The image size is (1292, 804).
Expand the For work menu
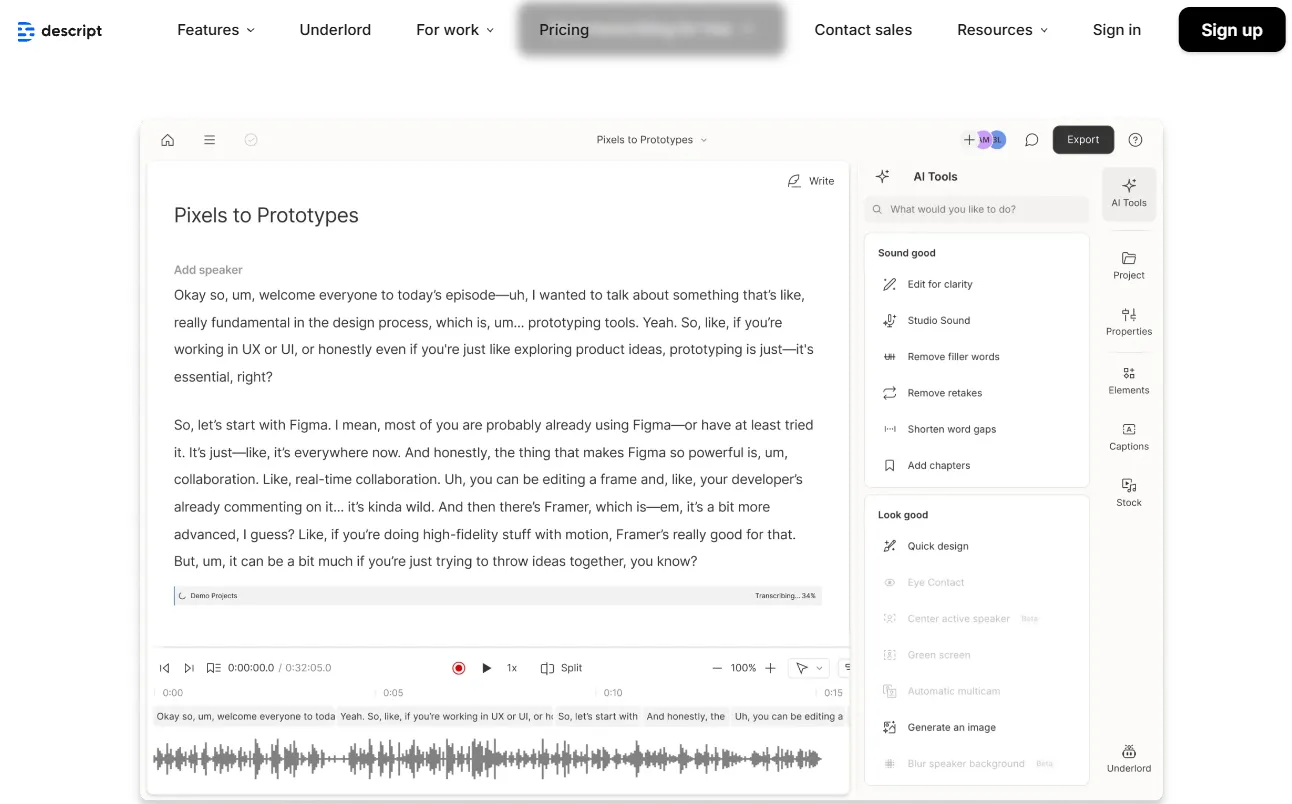pos(455,30)
